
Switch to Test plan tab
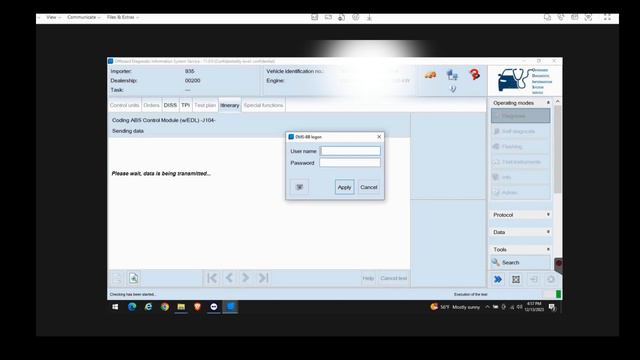coord(205,105)
